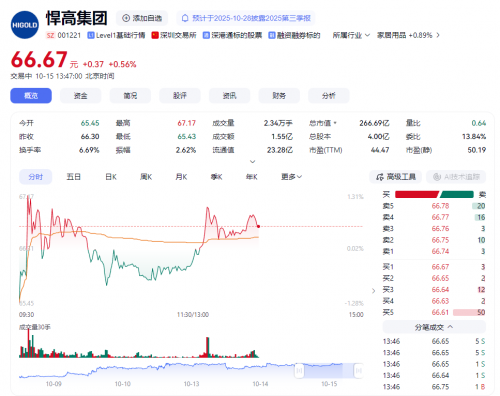
Task: Click 买3 price 66.64
Action: [x=440, y=289]
